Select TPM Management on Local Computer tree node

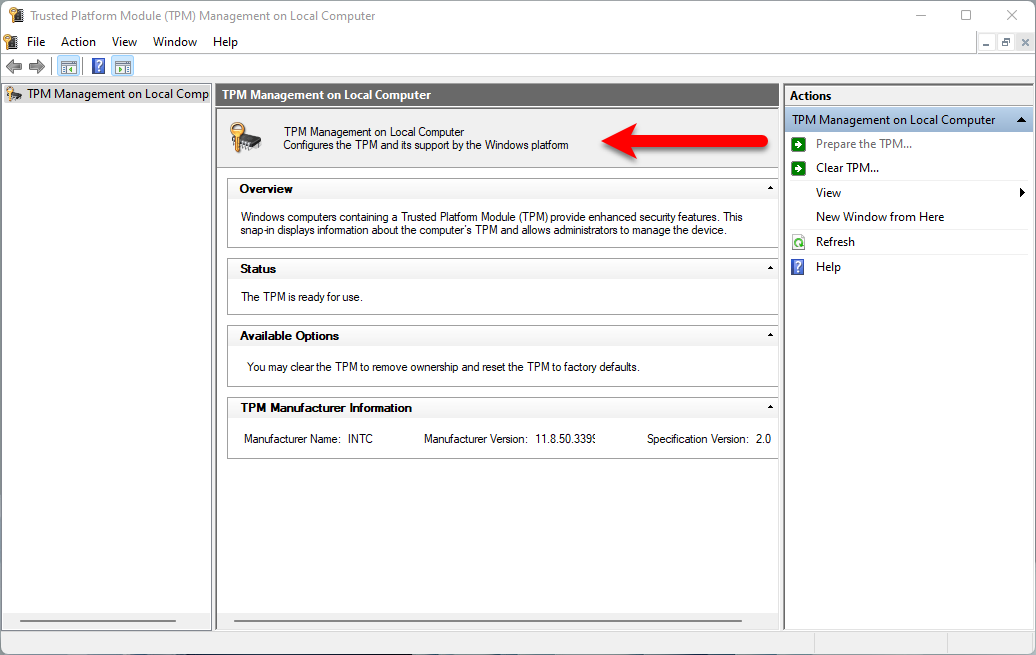(x=107, y=94)
